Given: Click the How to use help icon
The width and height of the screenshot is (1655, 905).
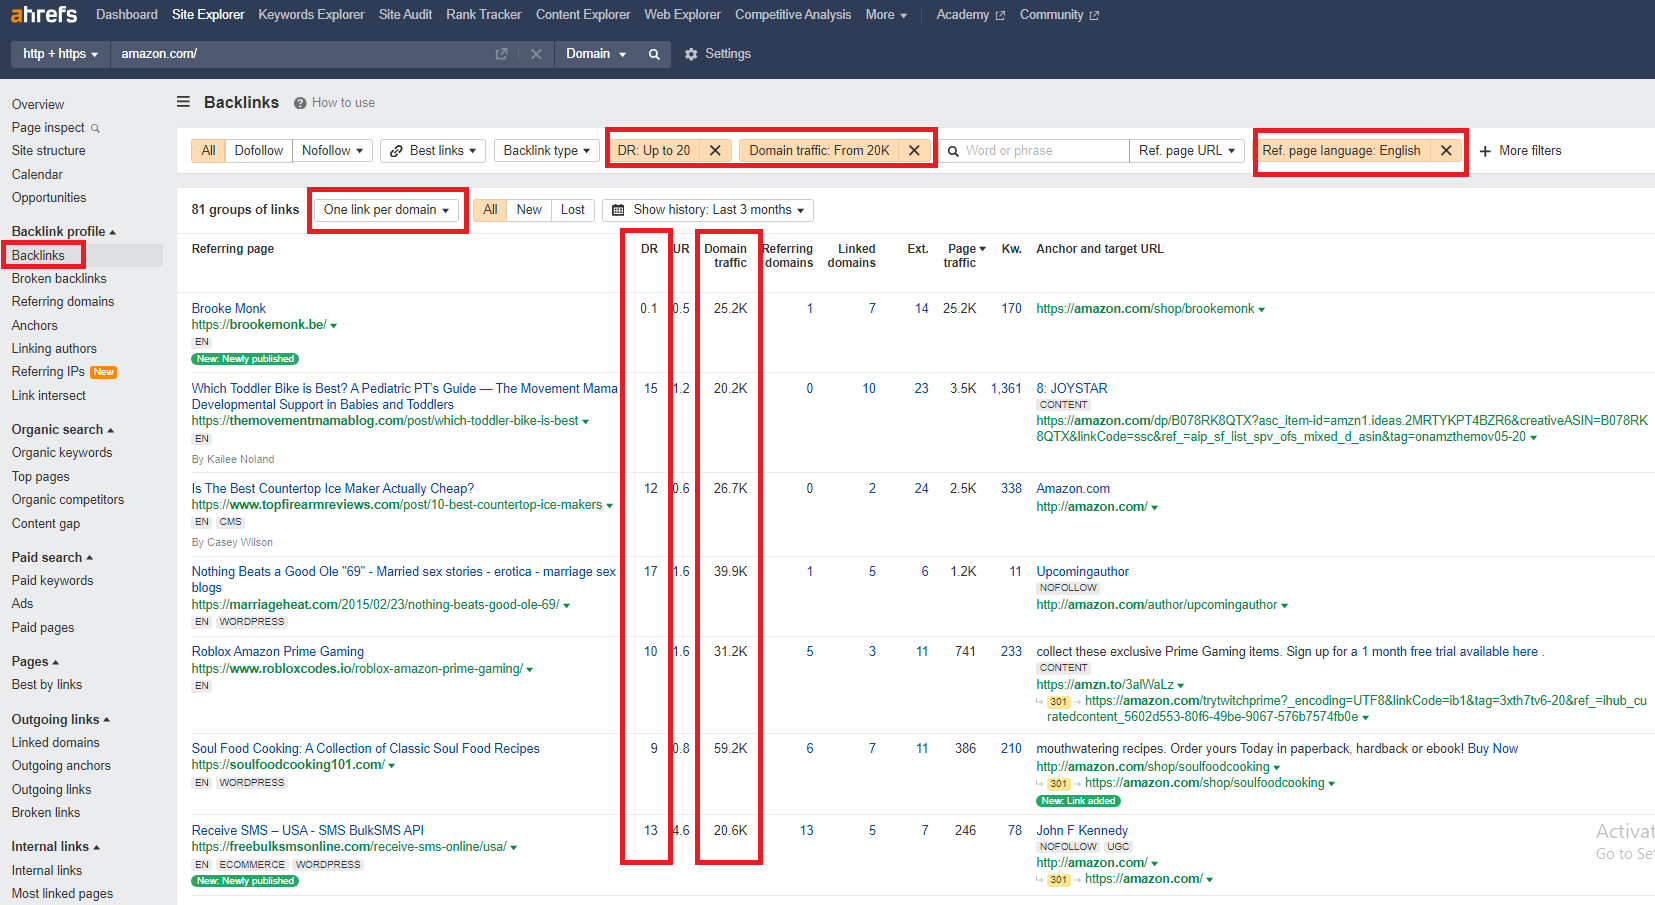Looking at the screenshot, I should click(x=300, y=103).
